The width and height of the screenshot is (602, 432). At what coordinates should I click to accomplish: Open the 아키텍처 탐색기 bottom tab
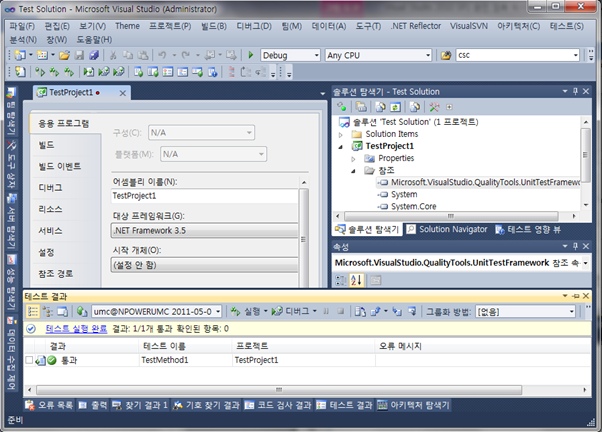point(414,405)
